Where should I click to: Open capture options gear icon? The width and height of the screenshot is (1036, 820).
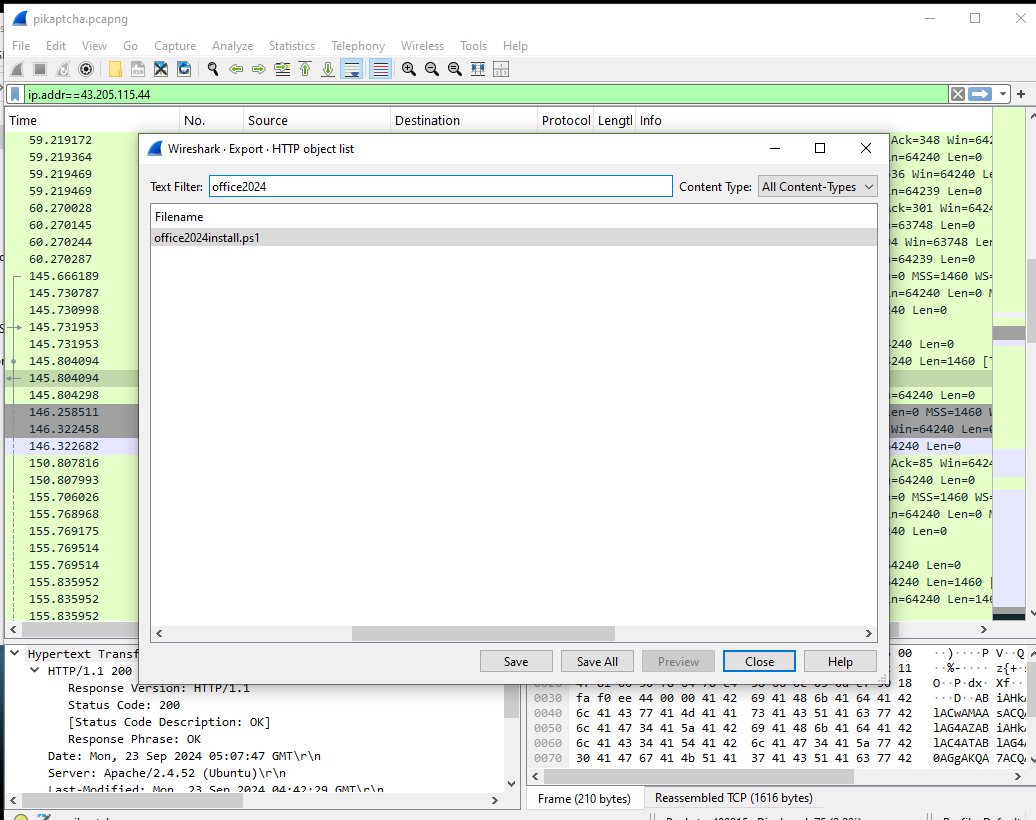[x=86, y=69]
